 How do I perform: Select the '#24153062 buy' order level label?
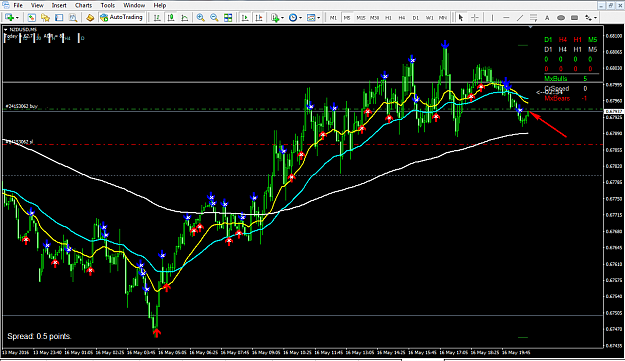[22, 106]
